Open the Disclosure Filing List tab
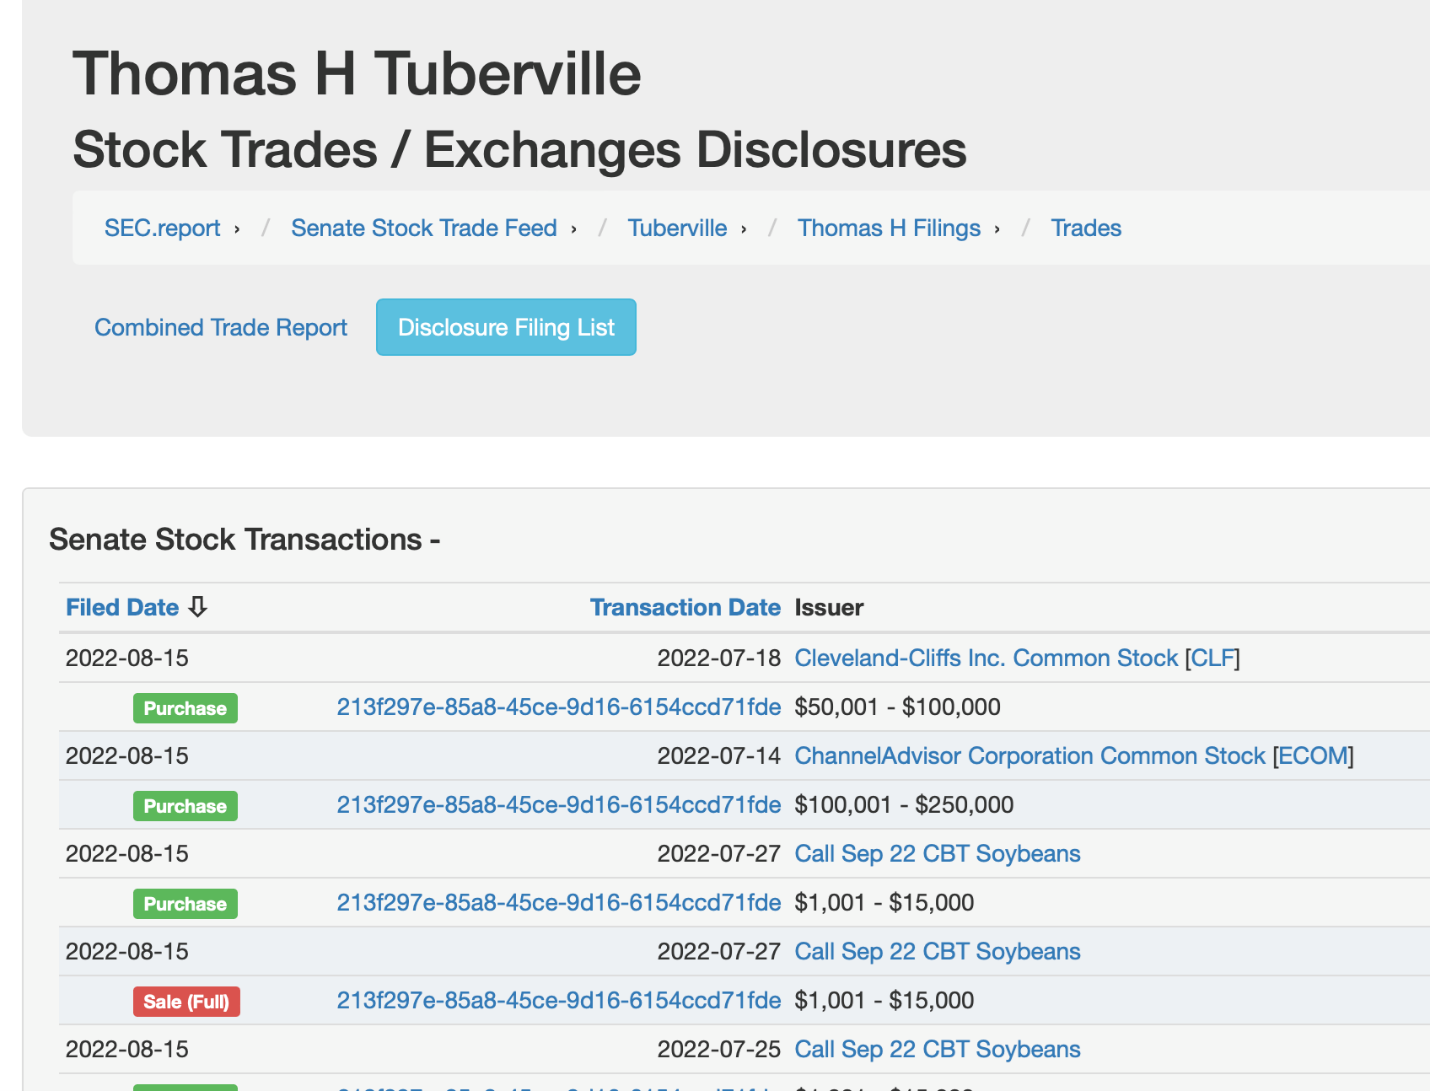Image resolution: width=1430 pixels, height=1091 pixels. point(506,327)
